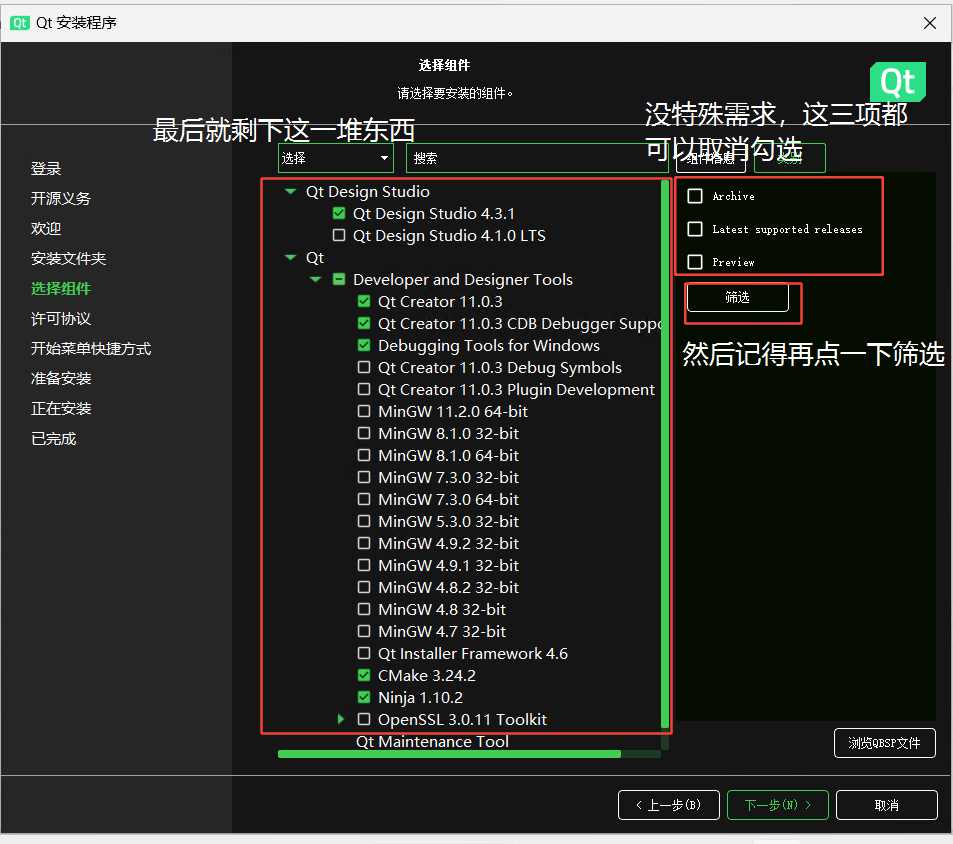
Task: Open the 选择 dropdown
Action: coord(336,158)
